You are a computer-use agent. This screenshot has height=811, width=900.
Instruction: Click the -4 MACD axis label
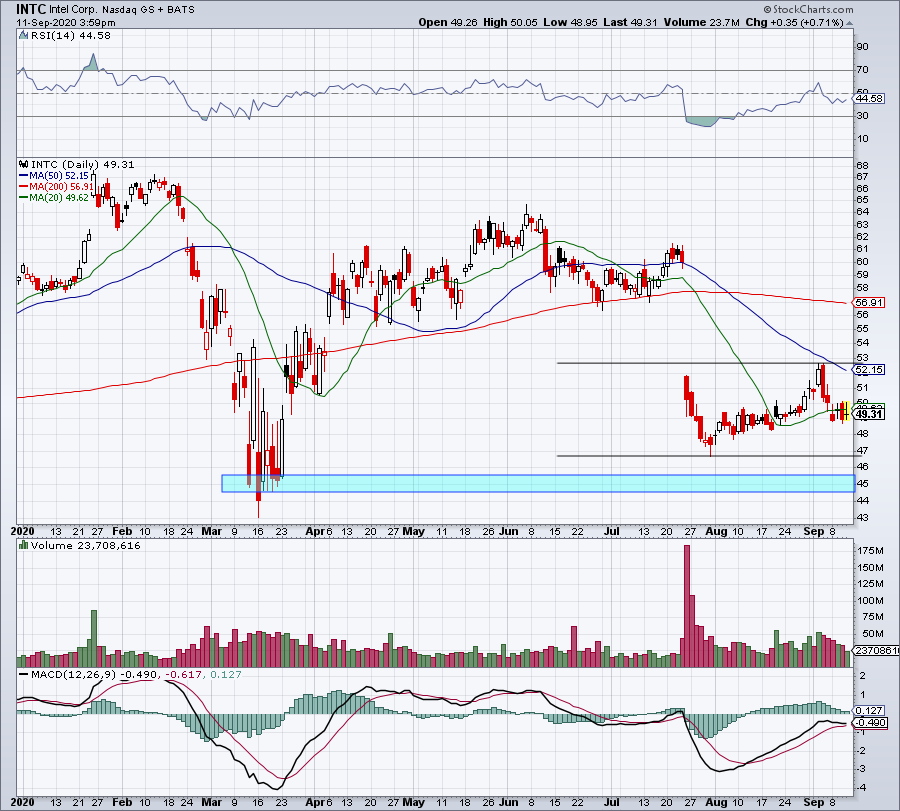[861, 787]
